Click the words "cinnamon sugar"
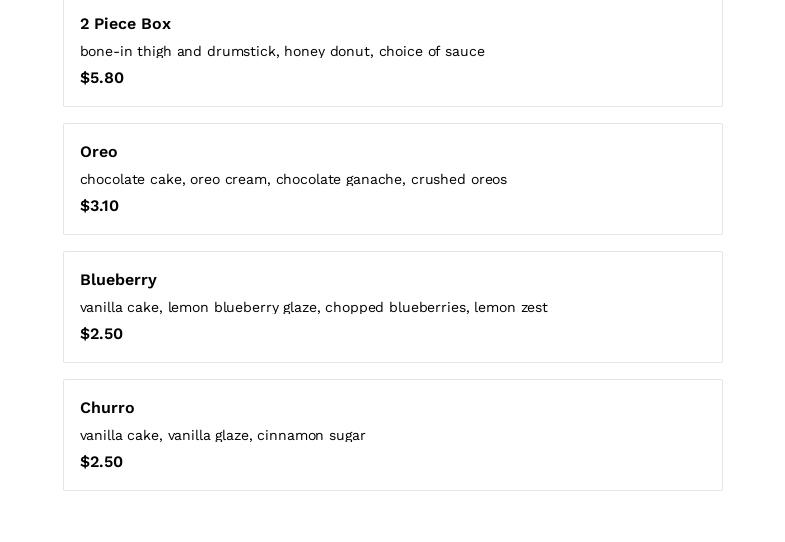The image size is (785, 542). point(311,436)
